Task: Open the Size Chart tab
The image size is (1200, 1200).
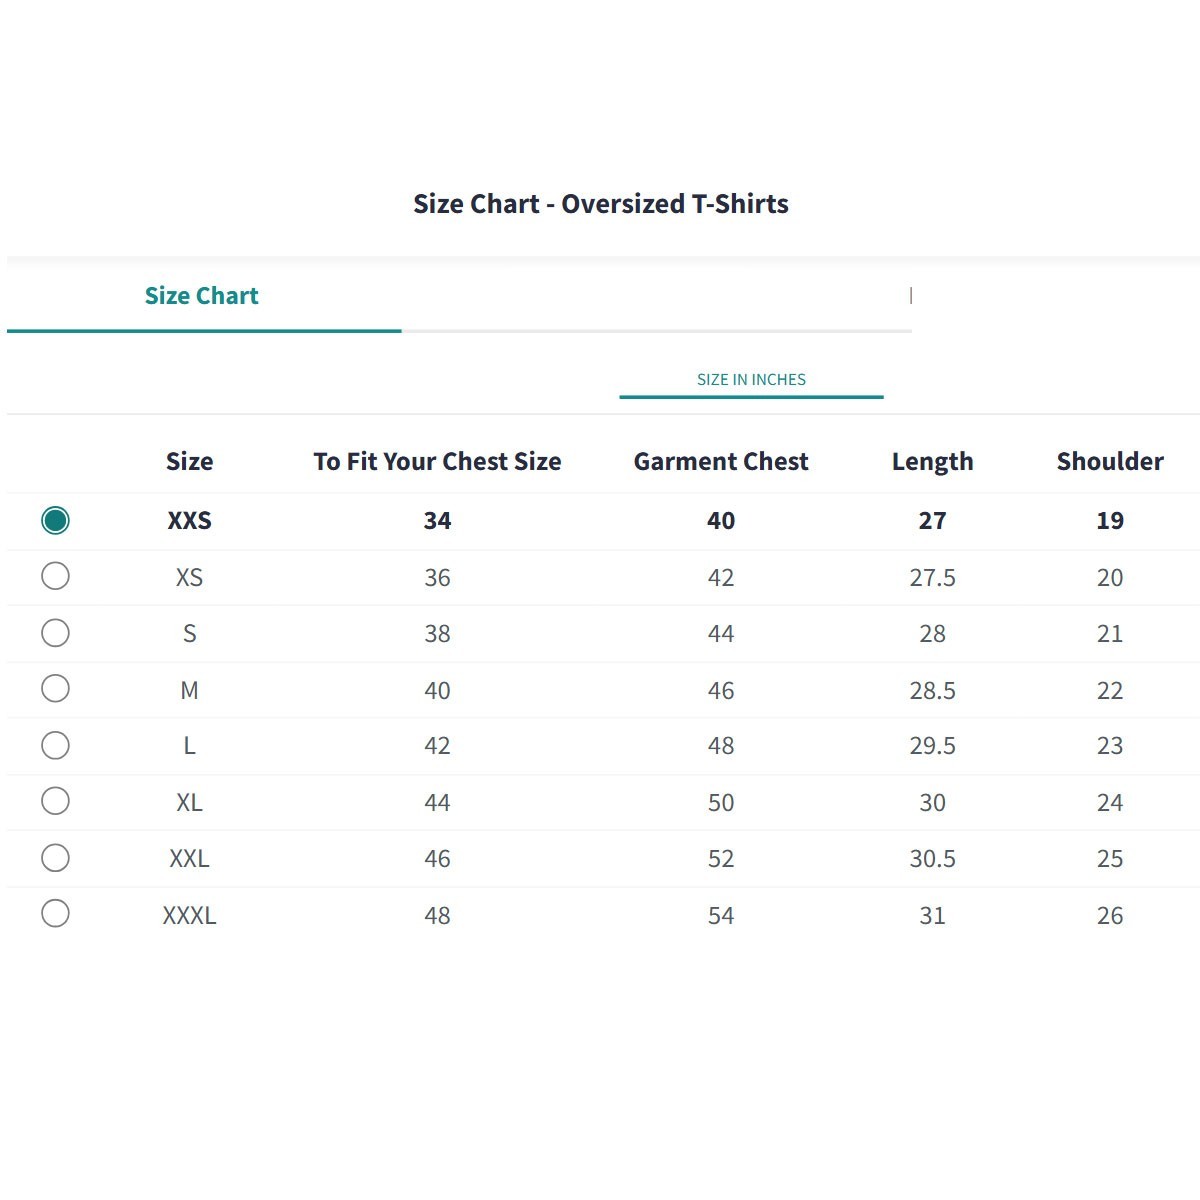Action: tap(202, 296)
